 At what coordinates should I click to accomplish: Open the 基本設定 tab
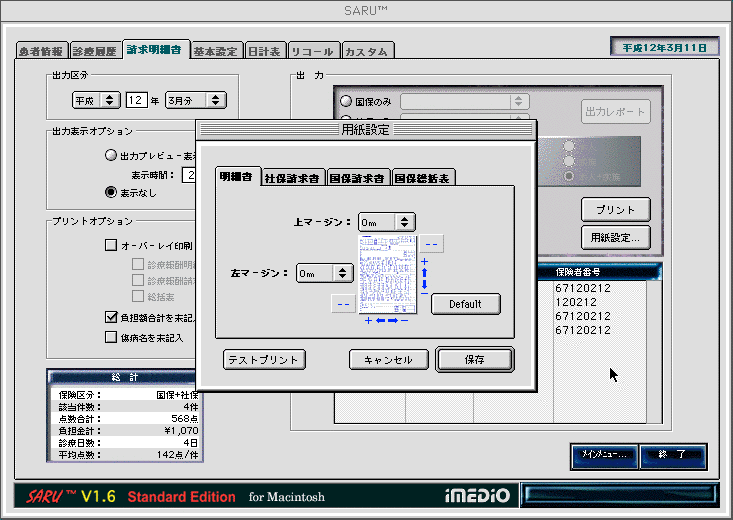[216, 51]
